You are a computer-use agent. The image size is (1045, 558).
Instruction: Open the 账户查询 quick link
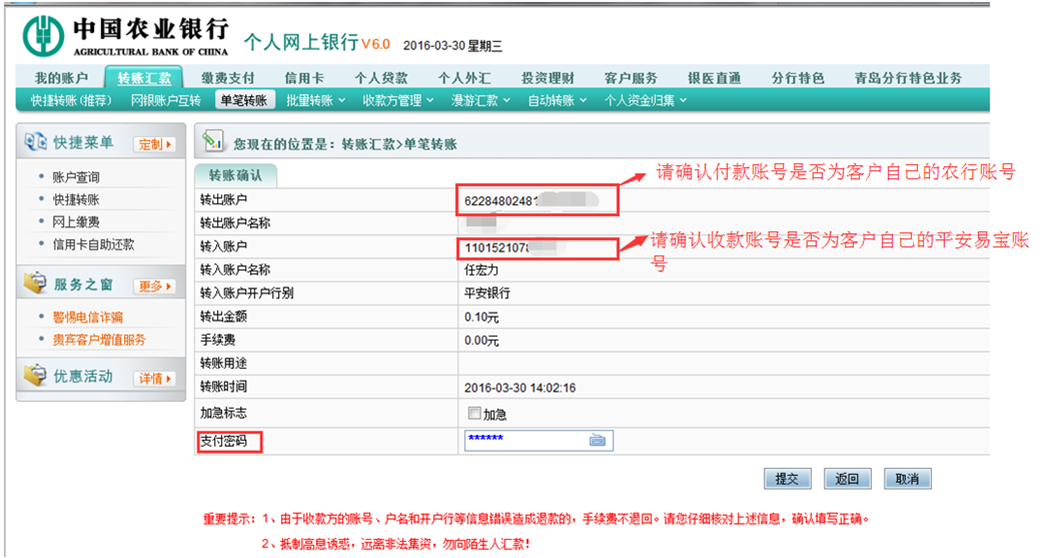click(x=76, y=177)
